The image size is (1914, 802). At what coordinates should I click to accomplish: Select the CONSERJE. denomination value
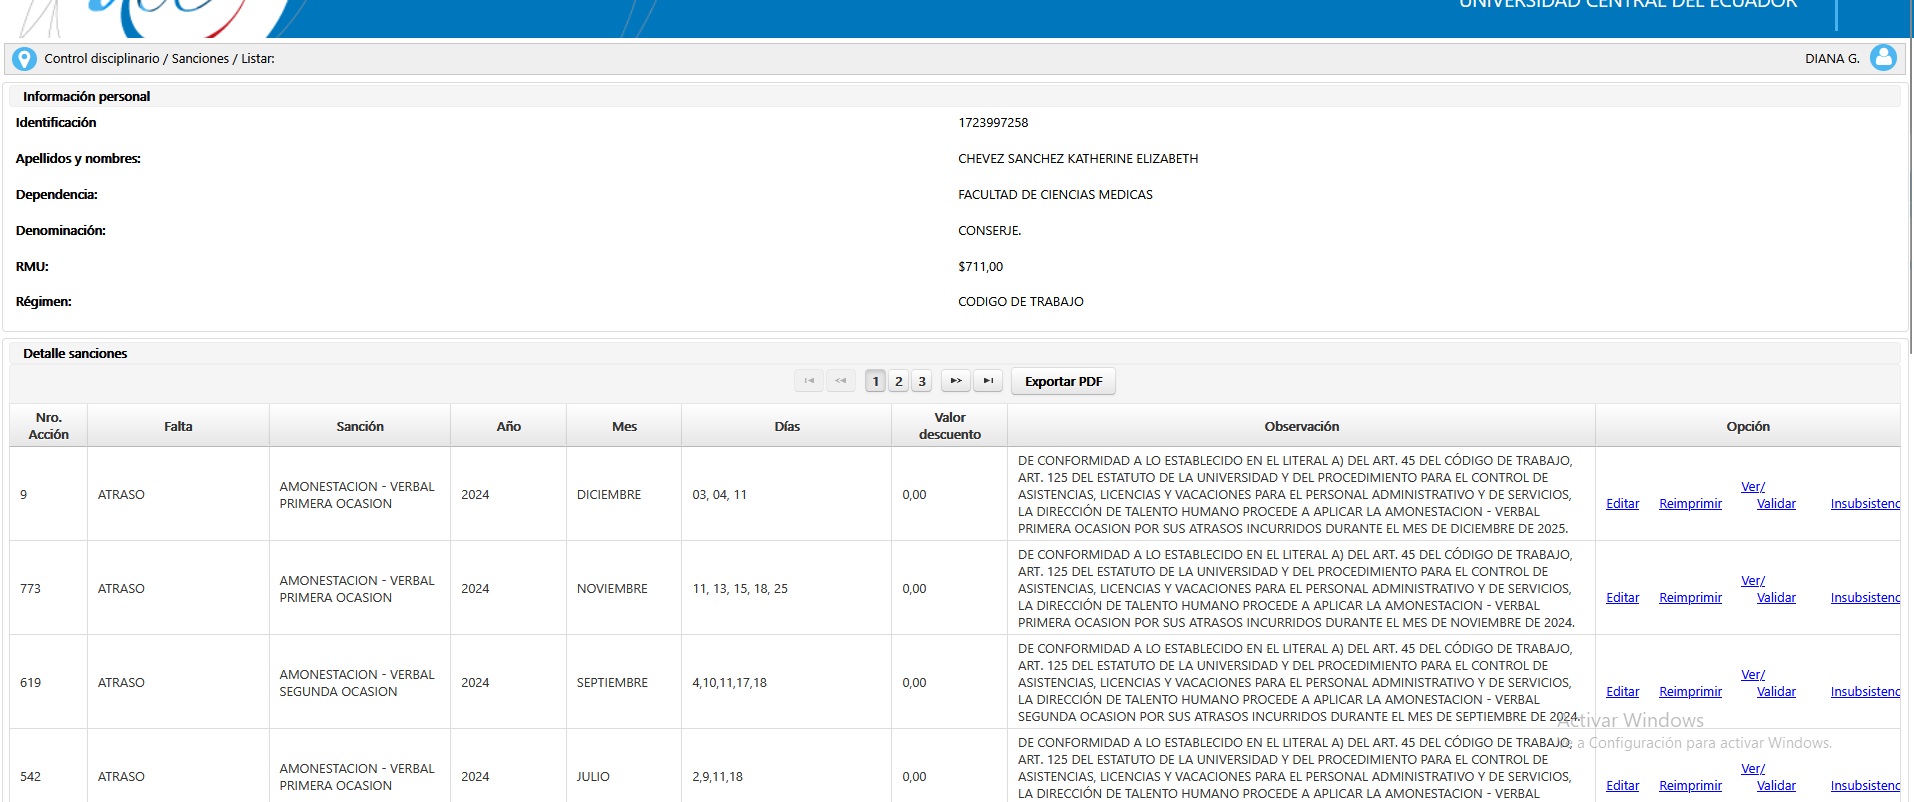pos(990,231)
